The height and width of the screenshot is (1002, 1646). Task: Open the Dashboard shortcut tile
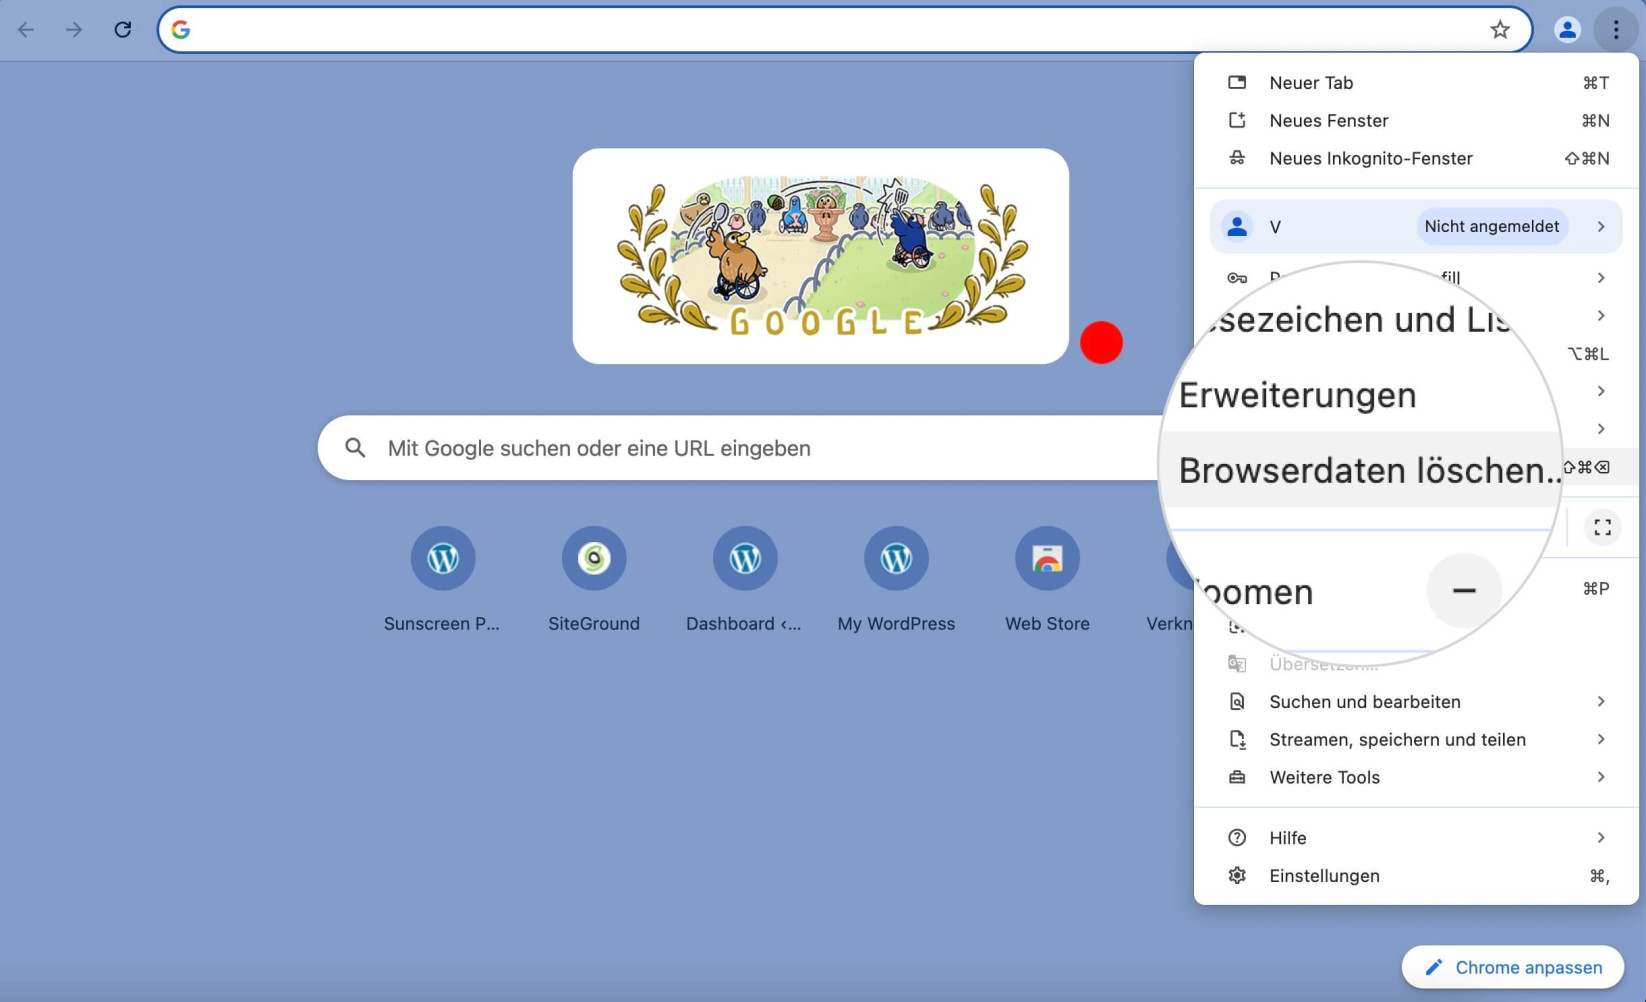pyautogui.click(x=744, y=580)
